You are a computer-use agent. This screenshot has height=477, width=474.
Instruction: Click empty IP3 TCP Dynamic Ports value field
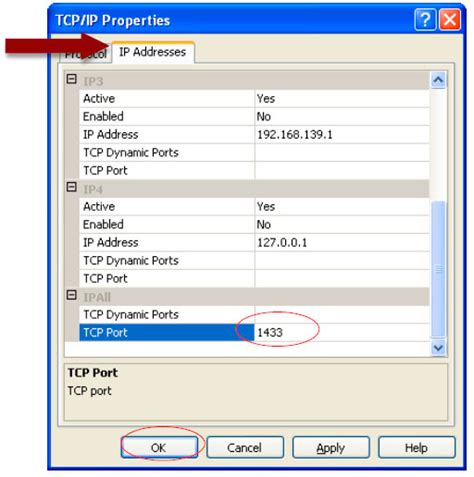[342, 153]
